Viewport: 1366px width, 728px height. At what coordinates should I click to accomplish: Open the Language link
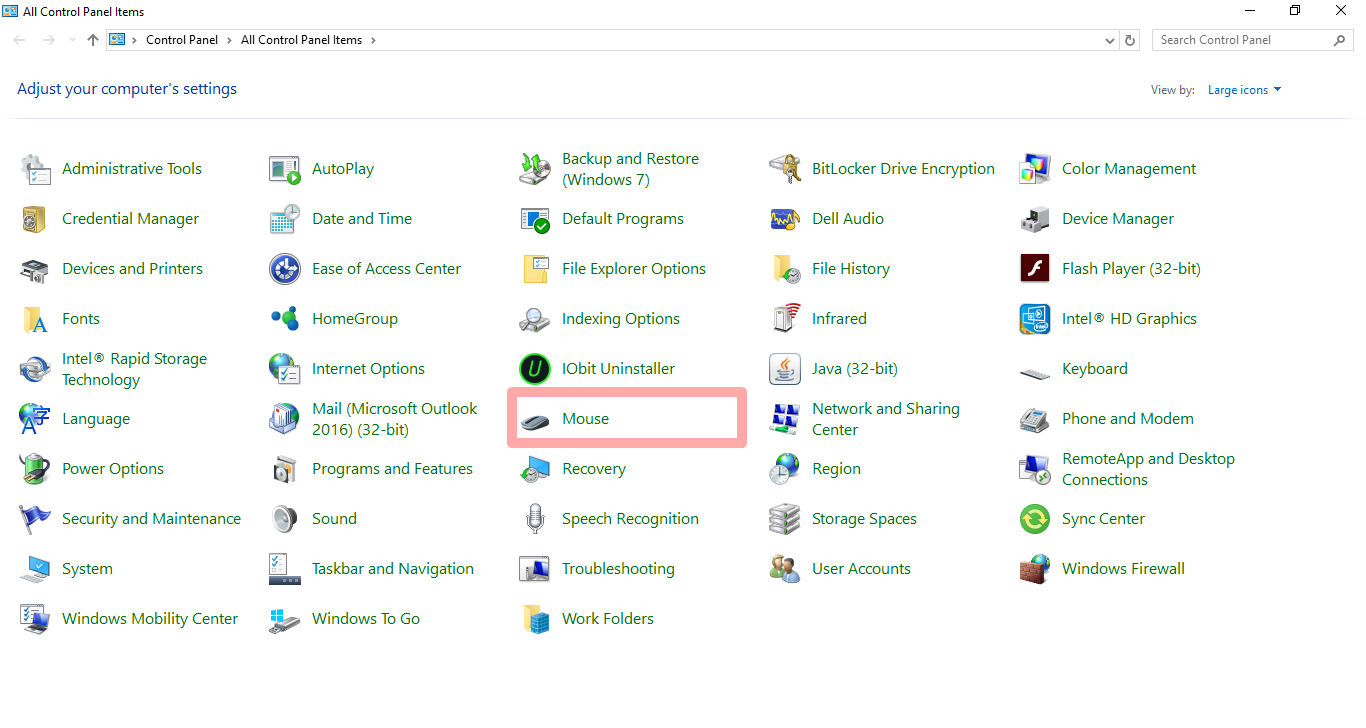coord(96,419)
